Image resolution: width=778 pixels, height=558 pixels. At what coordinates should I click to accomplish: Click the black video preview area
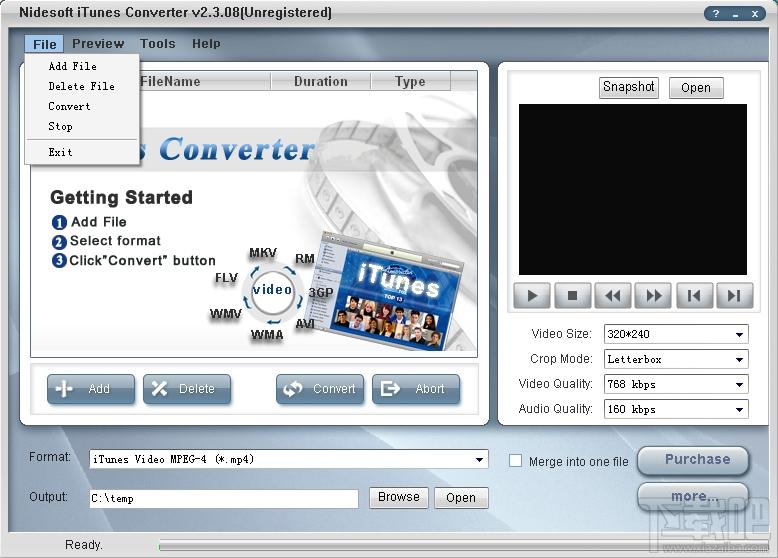633,189
